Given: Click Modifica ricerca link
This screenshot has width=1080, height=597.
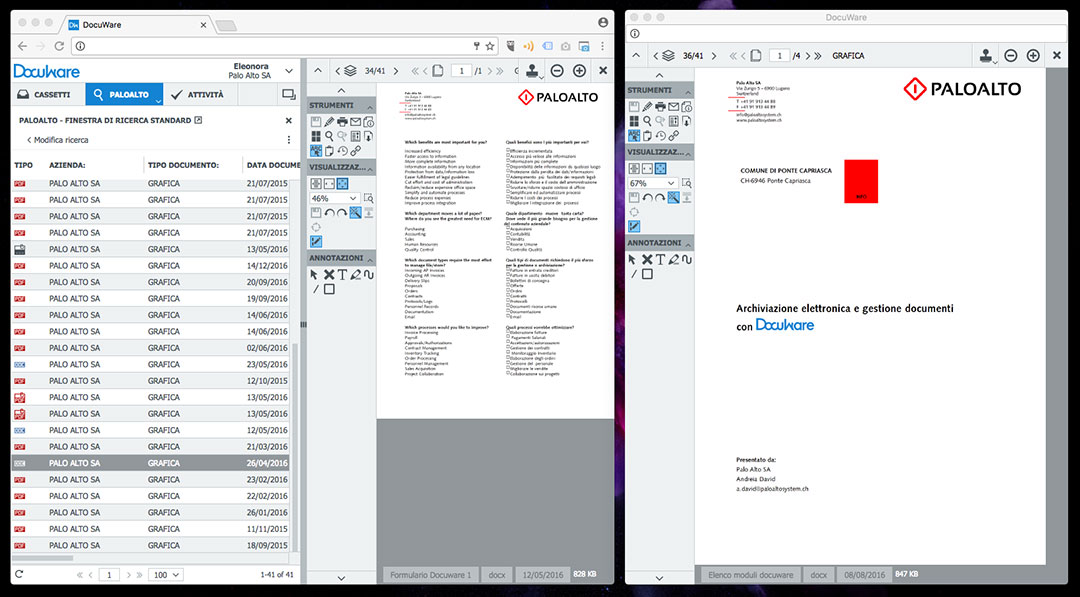Looking at the screenshot, I should (58, 140).
